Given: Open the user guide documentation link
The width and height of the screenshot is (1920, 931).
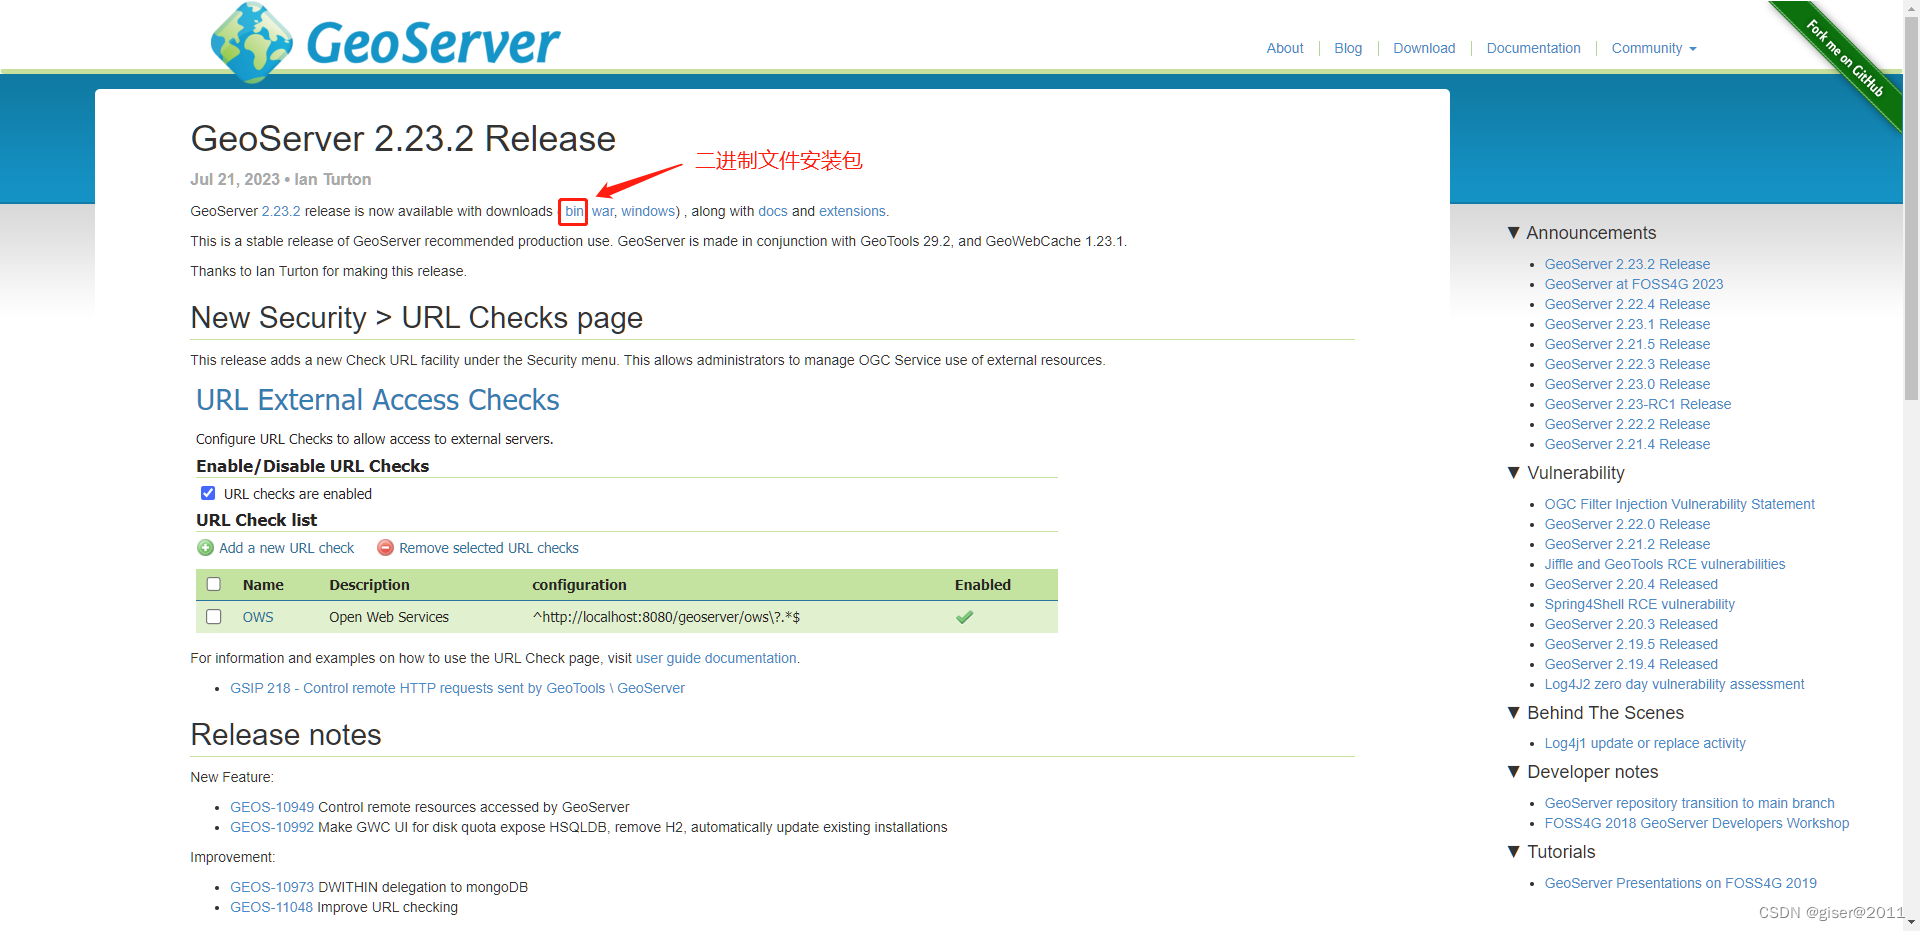Looking at the screenshot, I should [x=716, y=658].
